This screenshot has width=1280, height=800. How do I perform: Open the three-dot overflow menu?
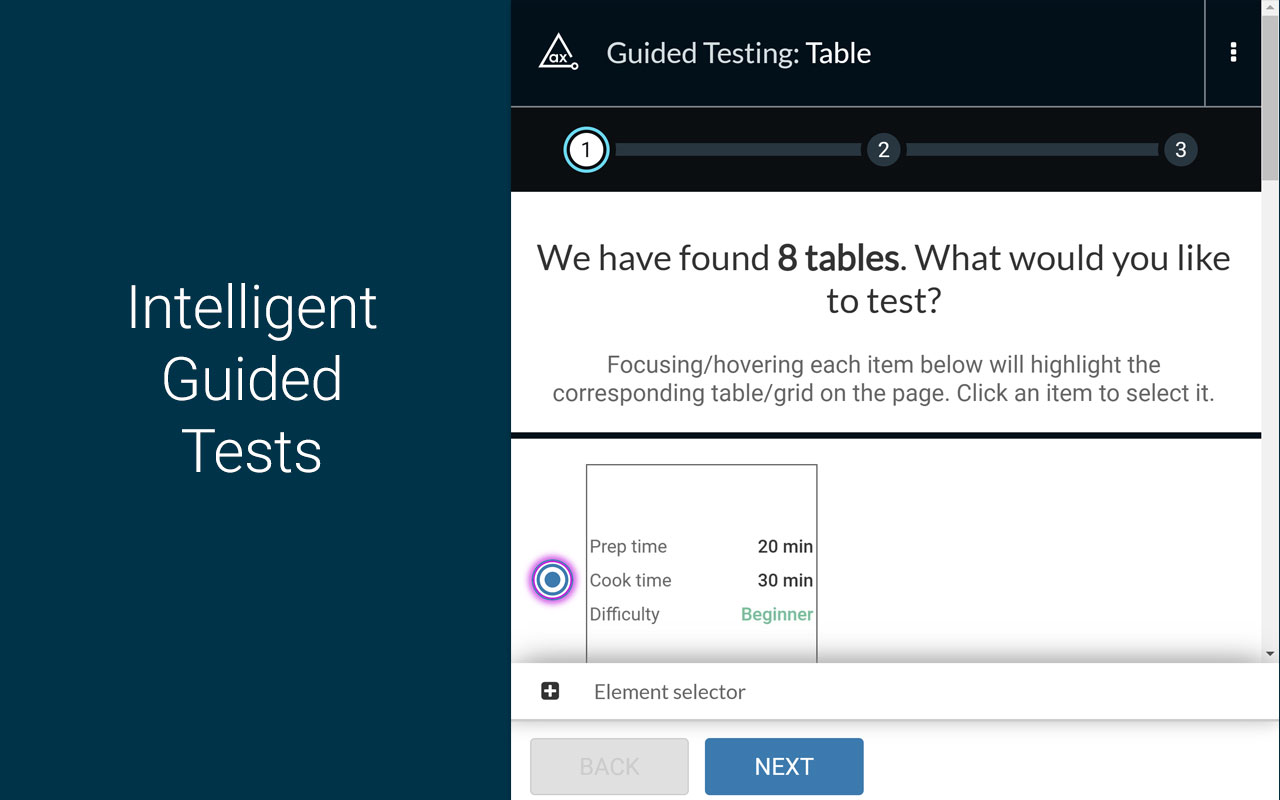click(x=1233, y=53)
